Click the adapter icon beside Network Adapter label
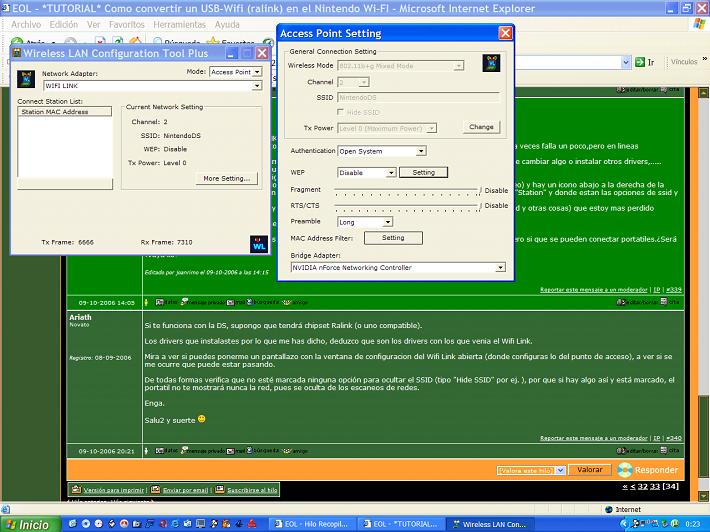 (x=26, y=79)
